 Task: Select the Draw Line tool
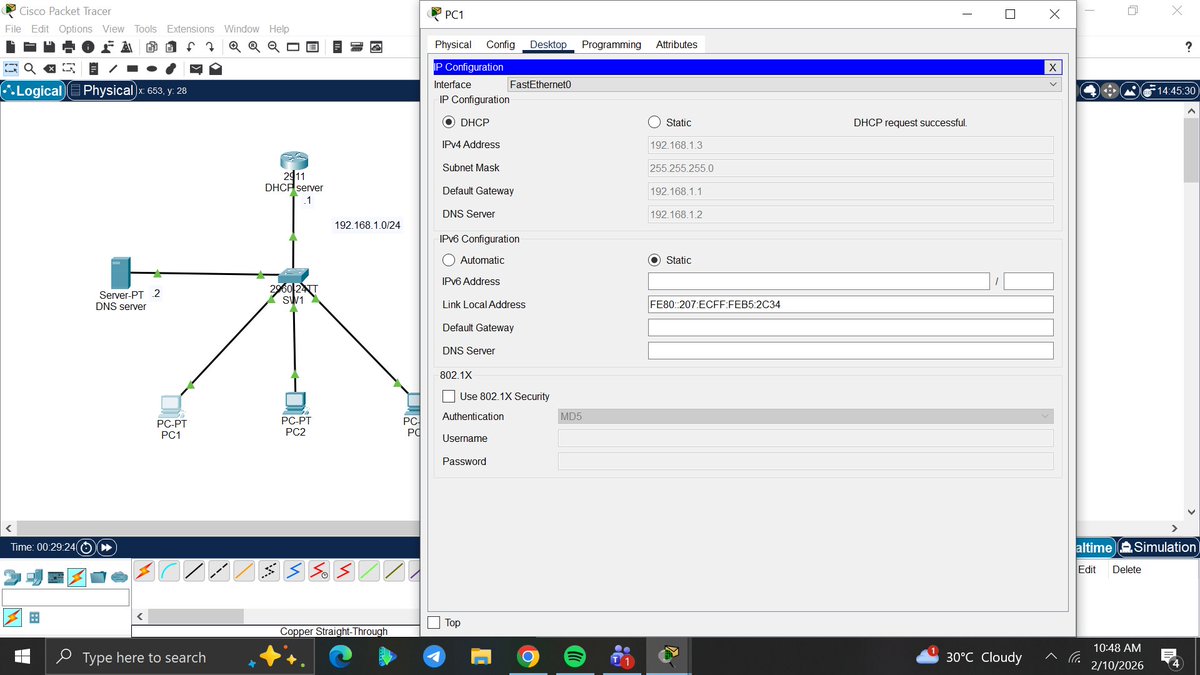[113, 69]
